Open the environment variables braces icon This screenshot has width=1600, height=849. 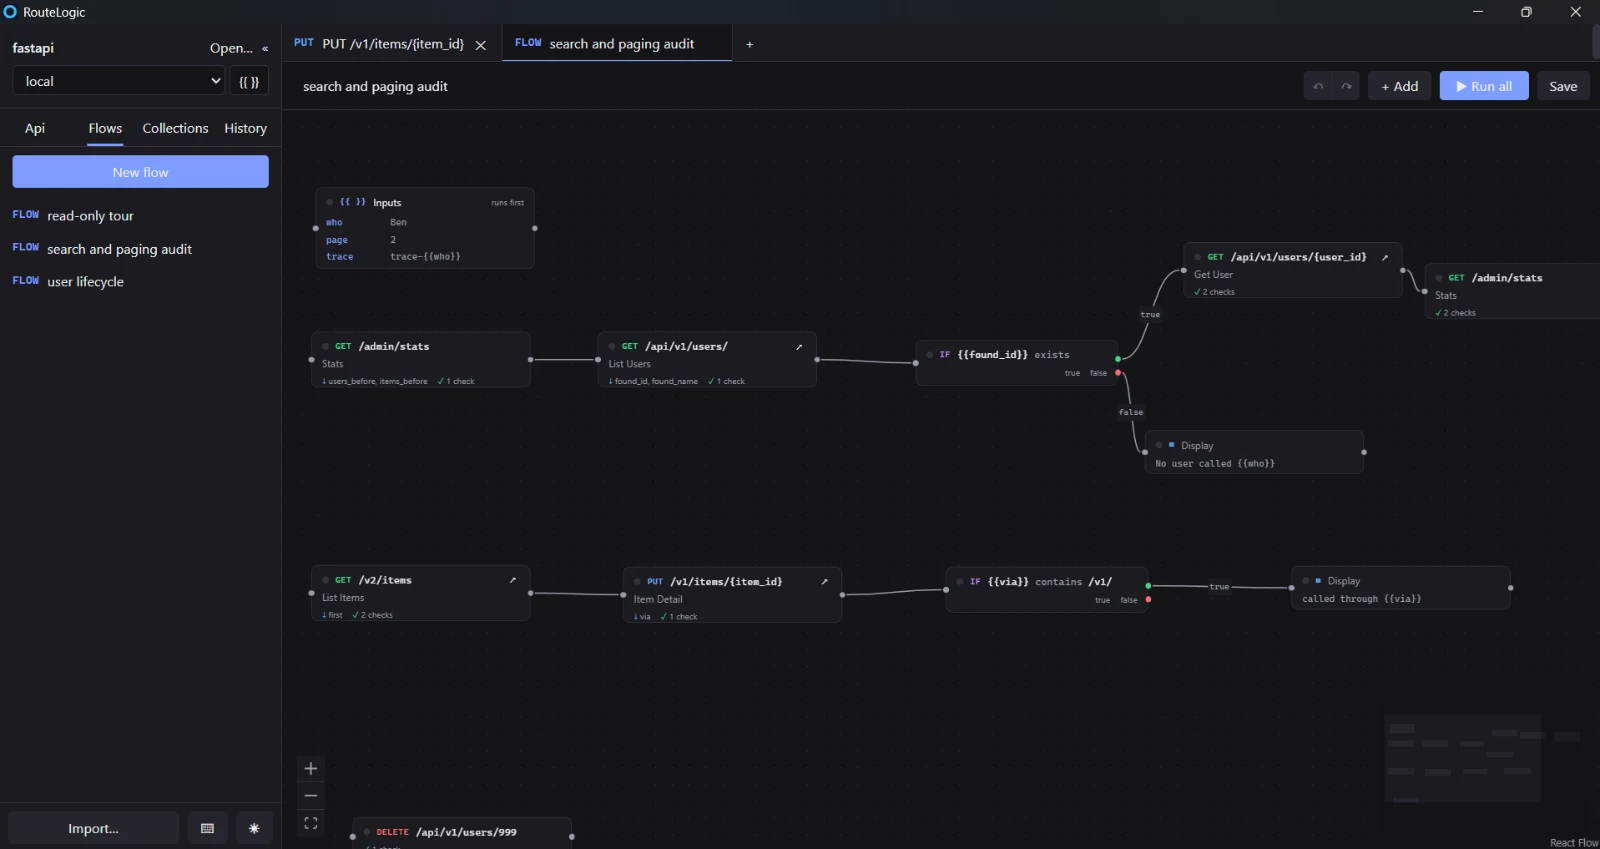[x=249, y=81]
